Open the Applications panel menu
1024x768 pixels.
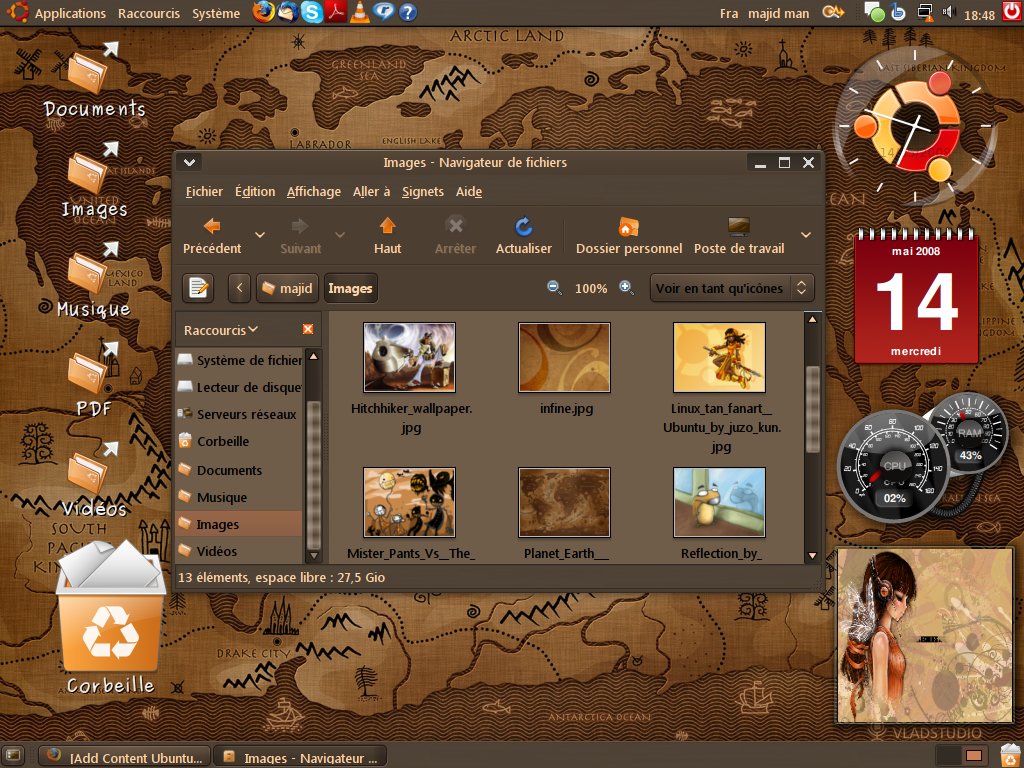click(70, 13)
